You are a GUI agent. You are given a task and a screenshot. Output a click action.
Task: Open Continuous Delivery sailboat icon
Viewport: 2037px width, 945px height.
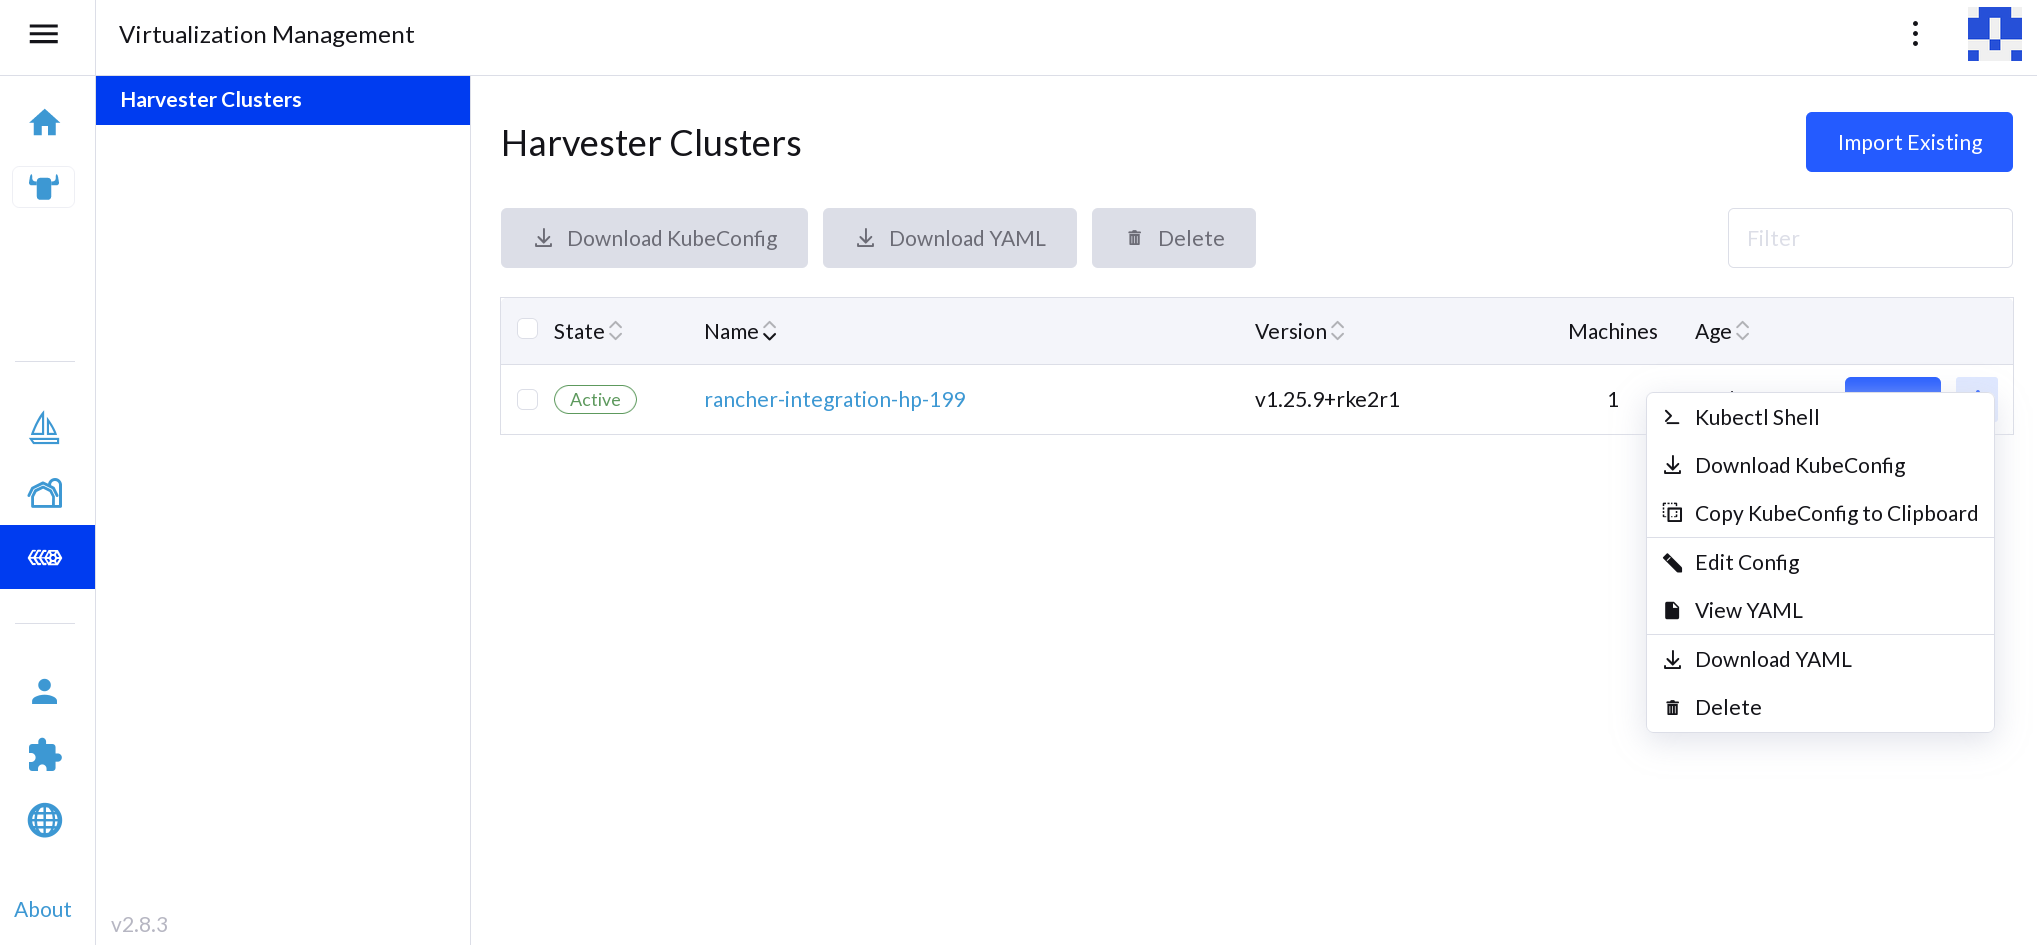point(45,428)
